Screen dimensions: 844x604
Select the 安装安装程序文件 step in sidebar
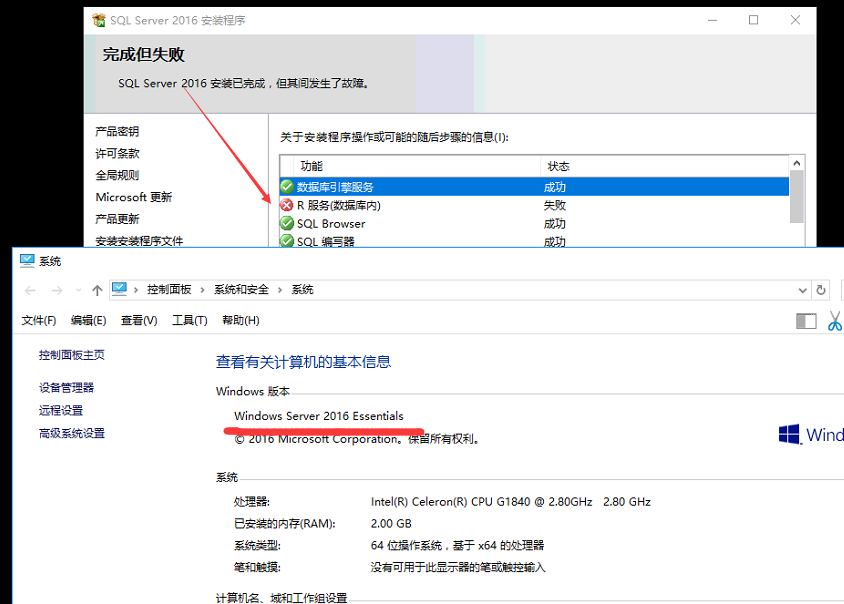(x=139, y=241)
